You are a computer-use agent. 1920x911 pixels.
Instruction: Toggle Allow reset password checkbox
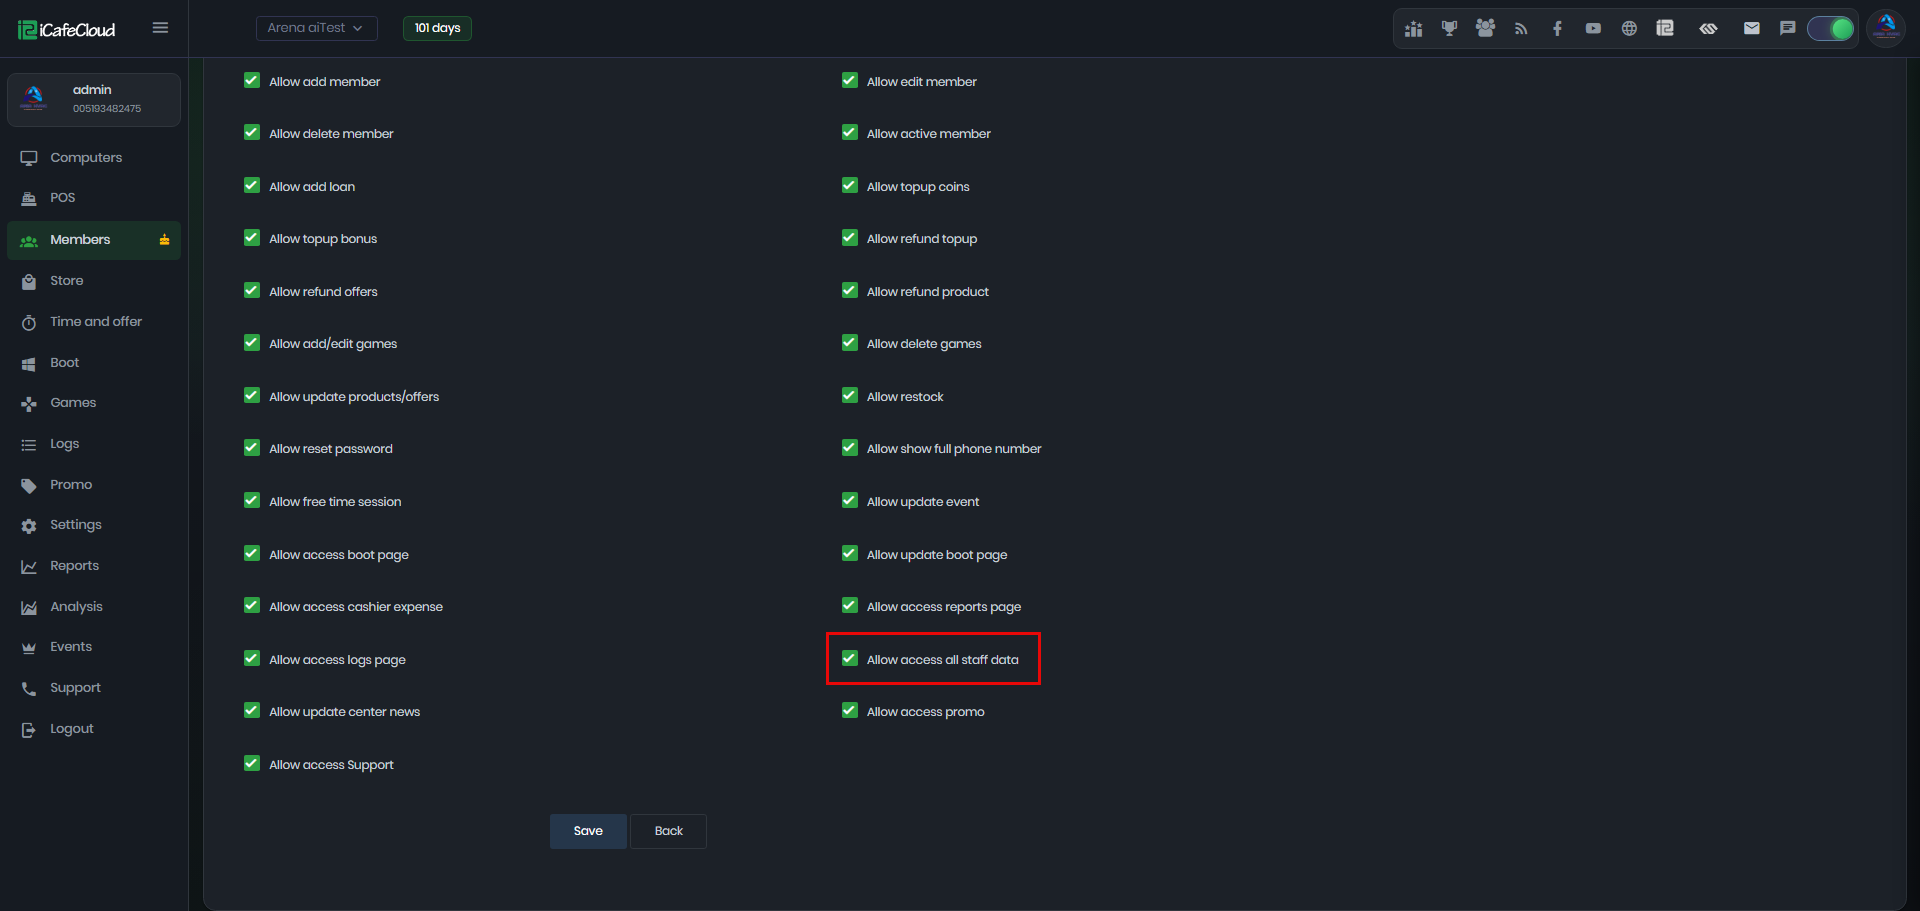(252, 448)
